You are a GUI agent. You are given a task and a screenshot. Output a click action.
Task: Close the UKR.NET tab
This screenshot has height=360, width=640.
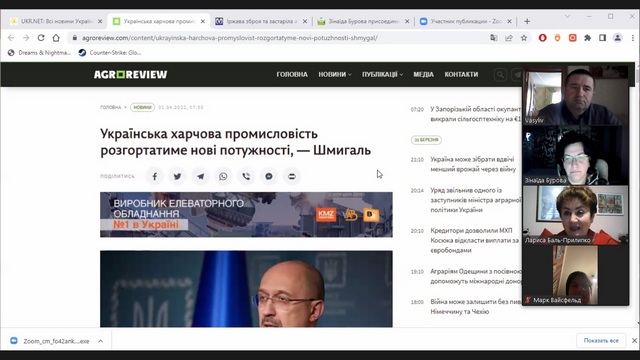coord(100,21)
